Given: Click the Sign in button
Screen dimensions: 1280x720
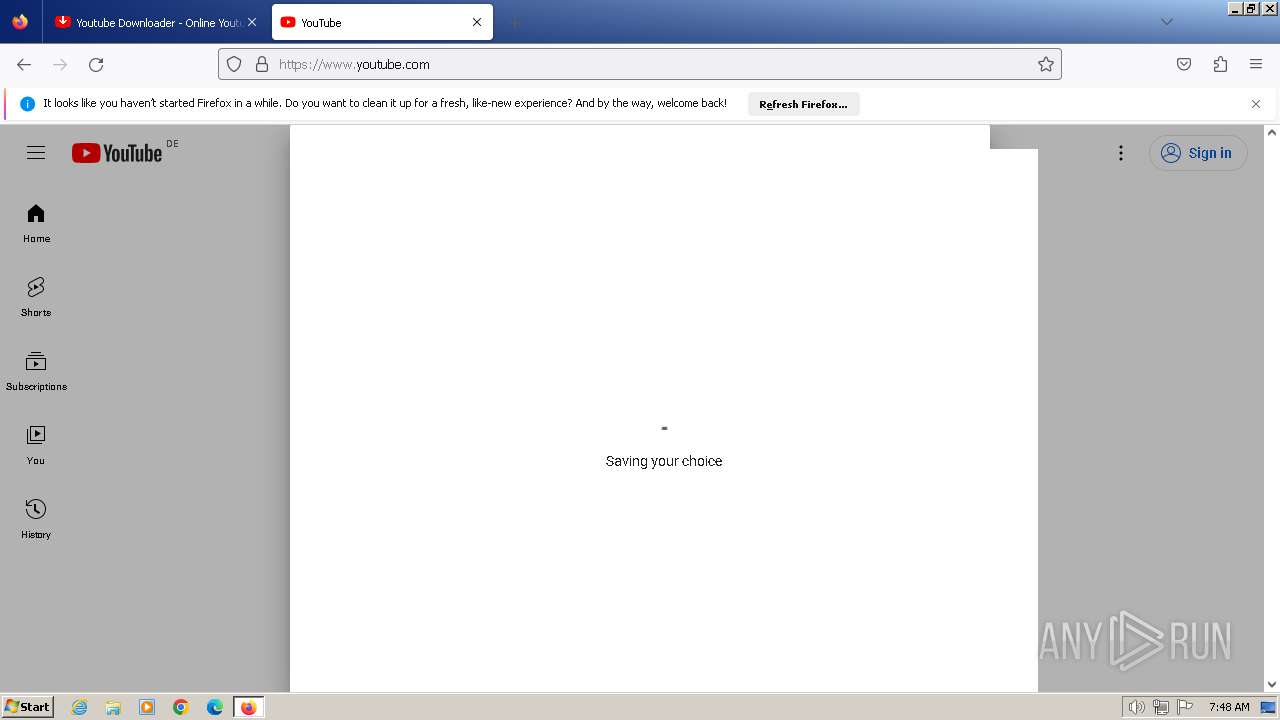Looking at the screenshot, I should (1198, 153).
